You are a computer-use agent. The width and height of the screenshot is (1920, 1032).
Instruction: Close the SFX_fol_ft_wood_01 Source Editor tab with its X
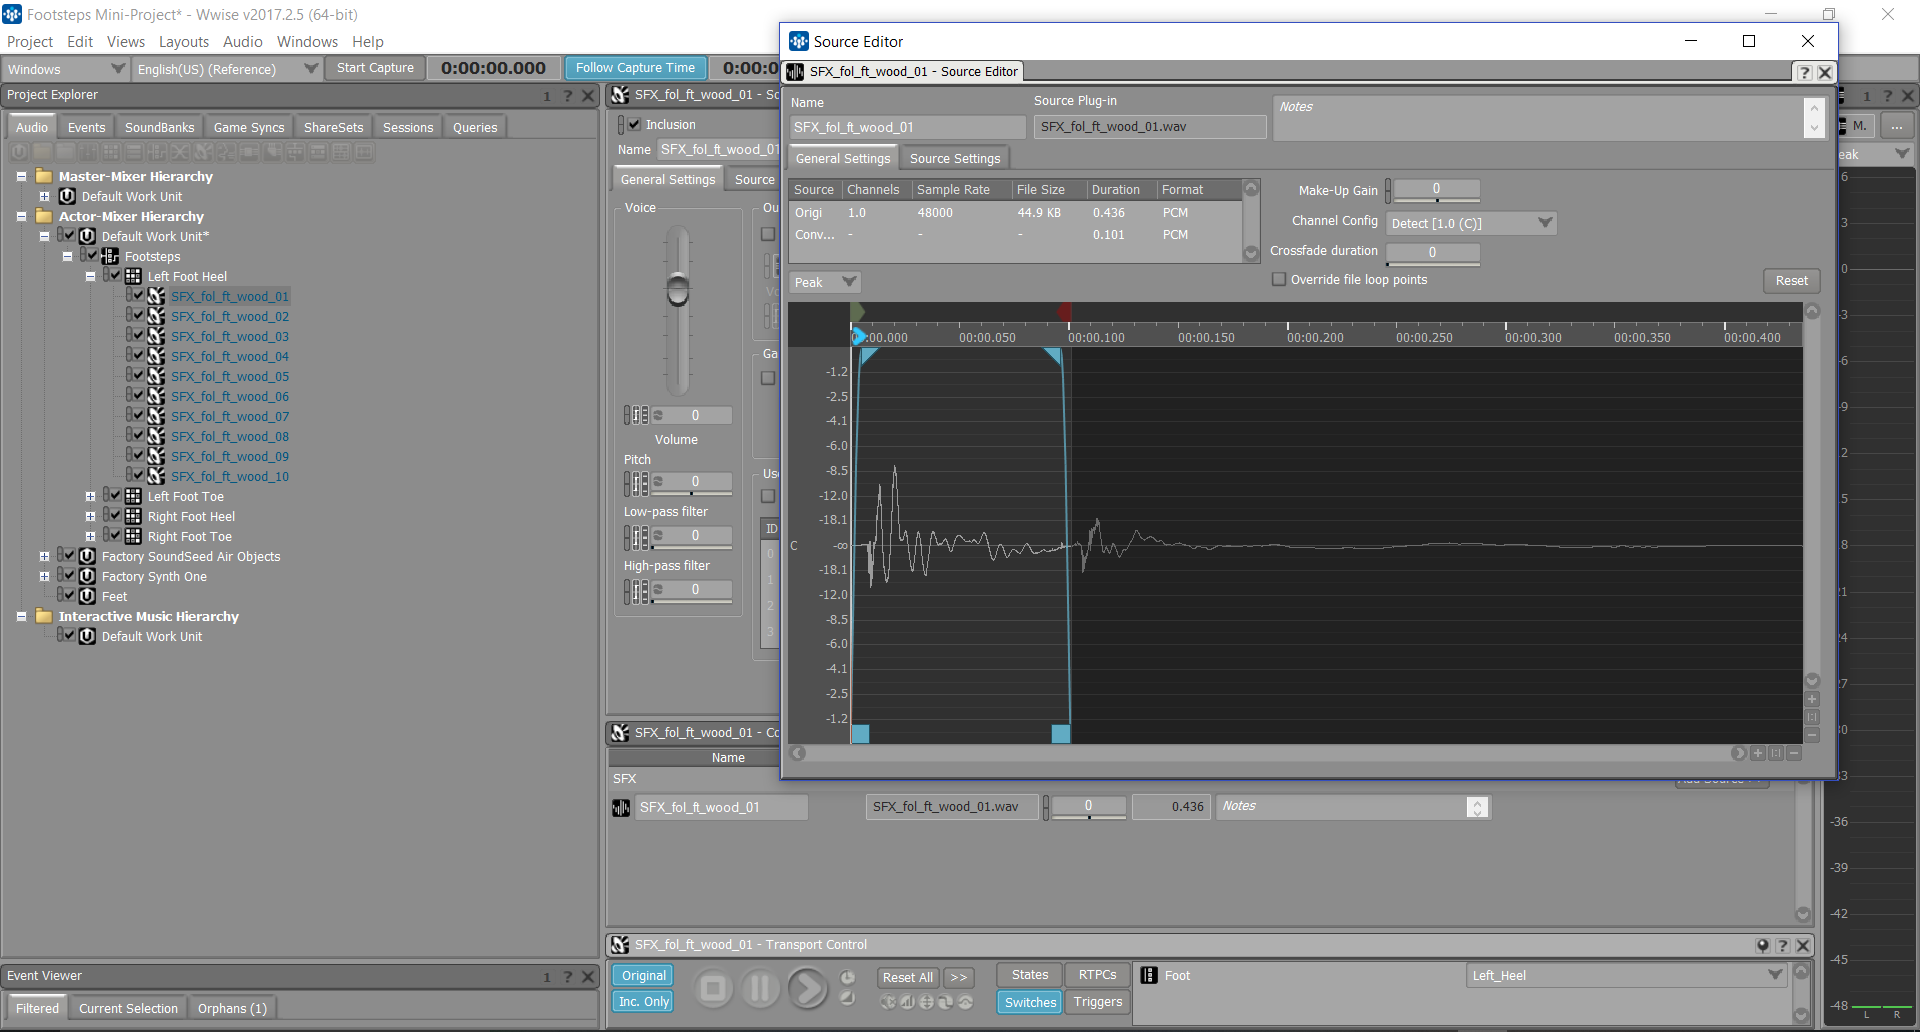(1825, 72)
